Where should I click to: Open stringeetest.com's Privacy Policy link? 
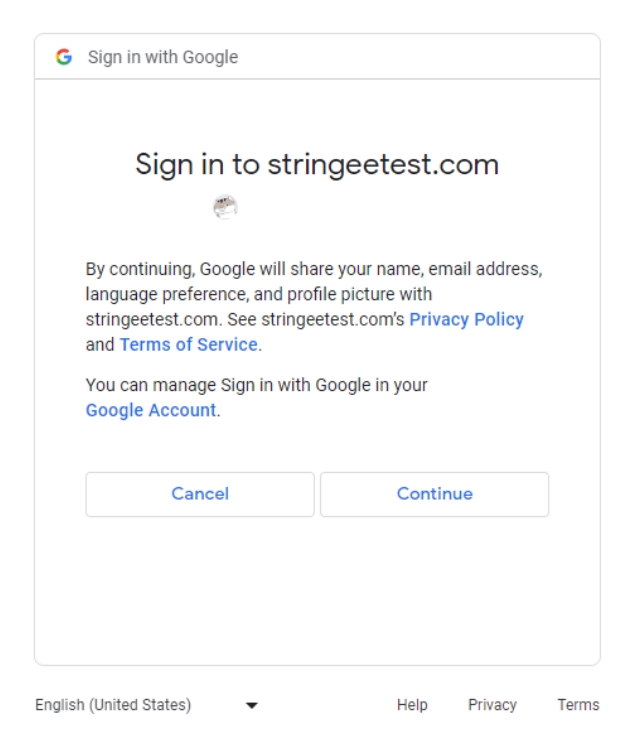[x=466, y=320]
